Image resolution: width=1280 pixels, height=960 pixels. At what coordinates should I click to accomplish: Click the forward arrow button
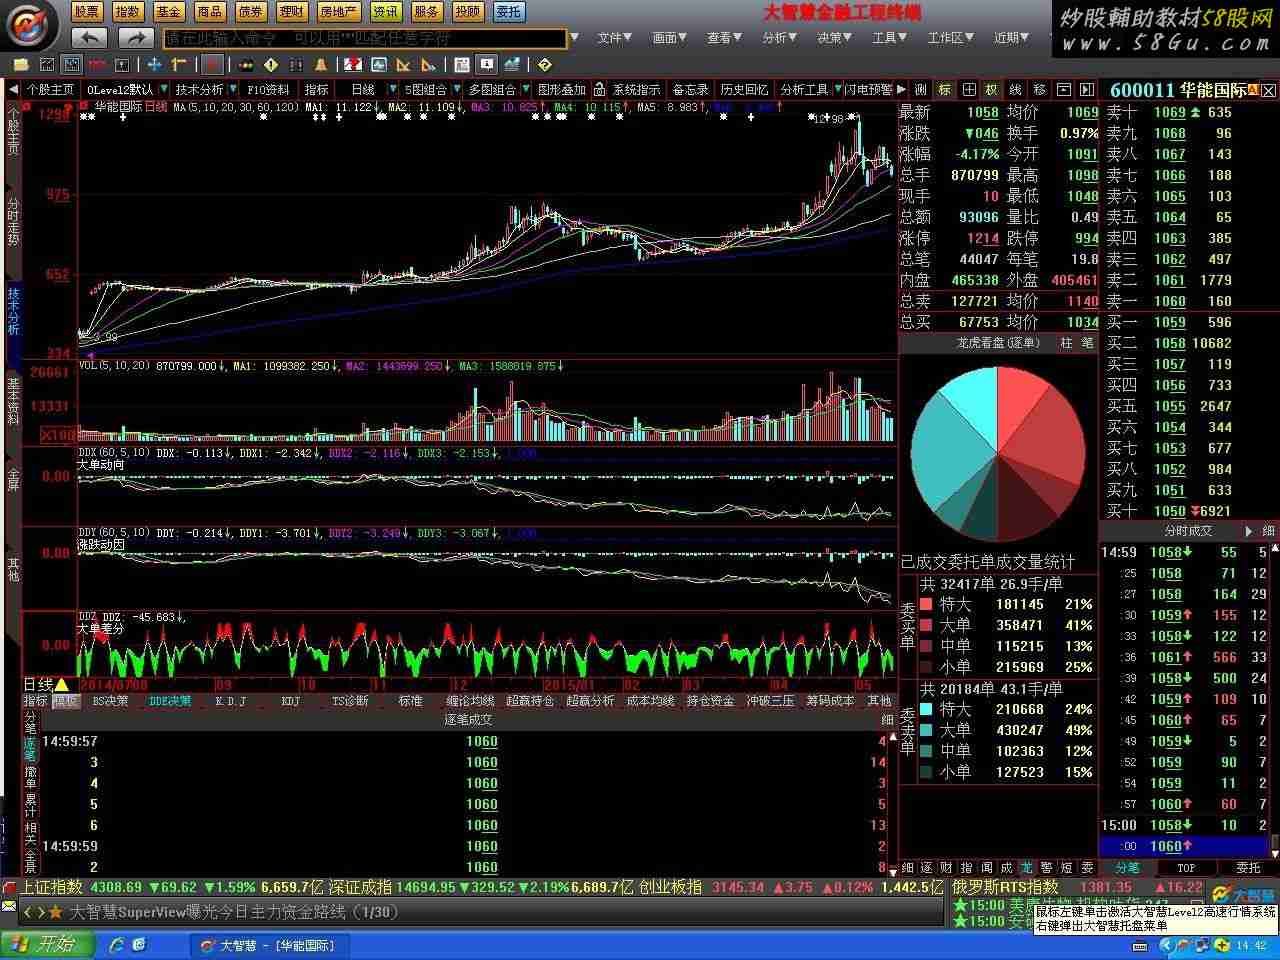point(135,38)
